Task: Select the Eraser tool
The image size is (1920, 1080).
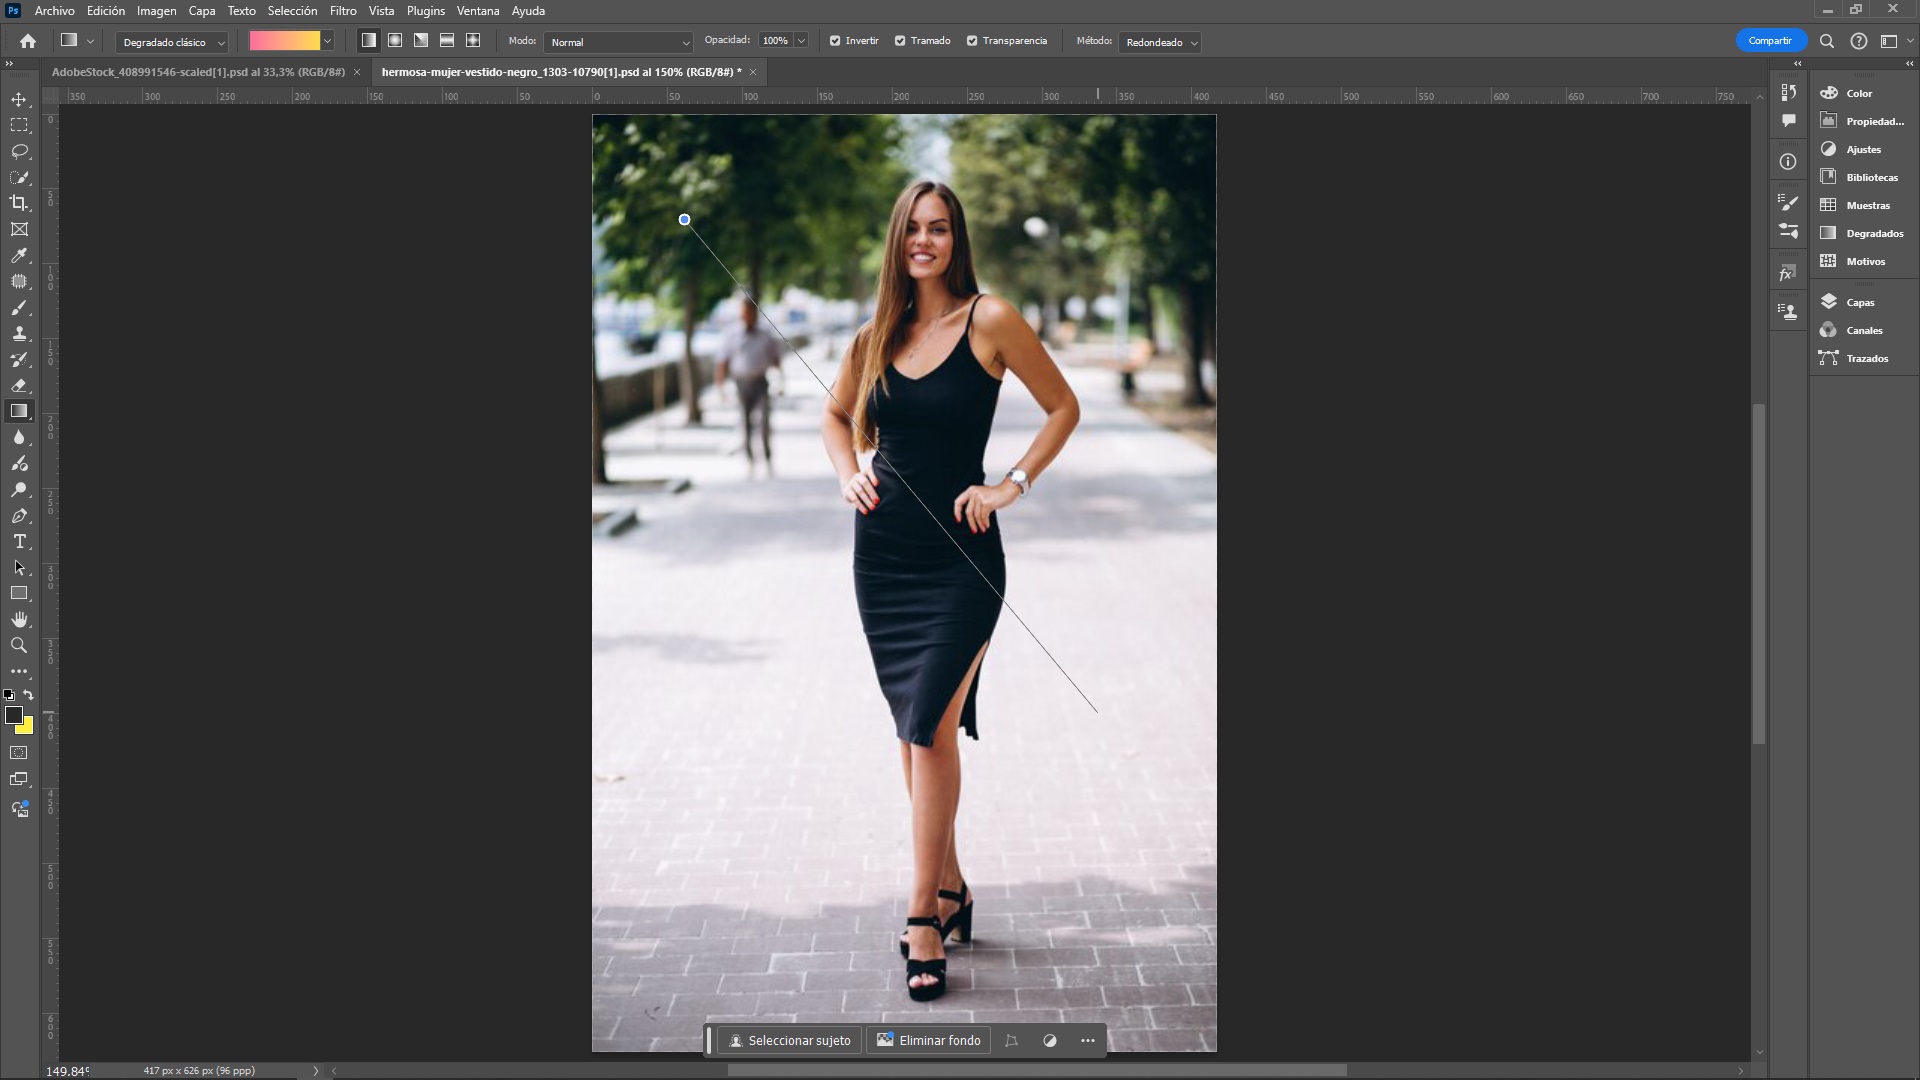Action: coord(19,386)
